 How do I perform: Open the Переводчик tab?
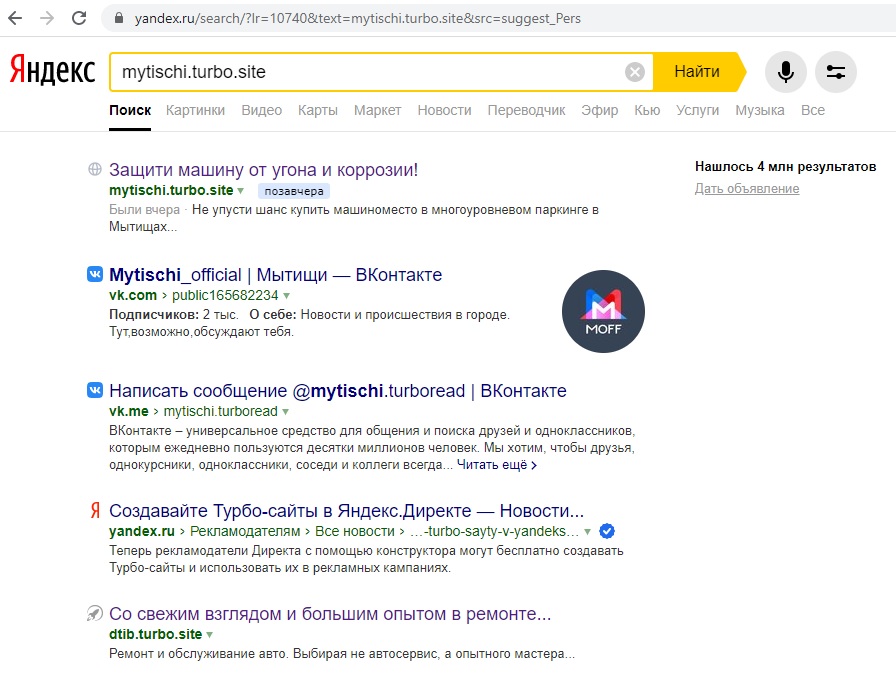click(x=526, y=110)
